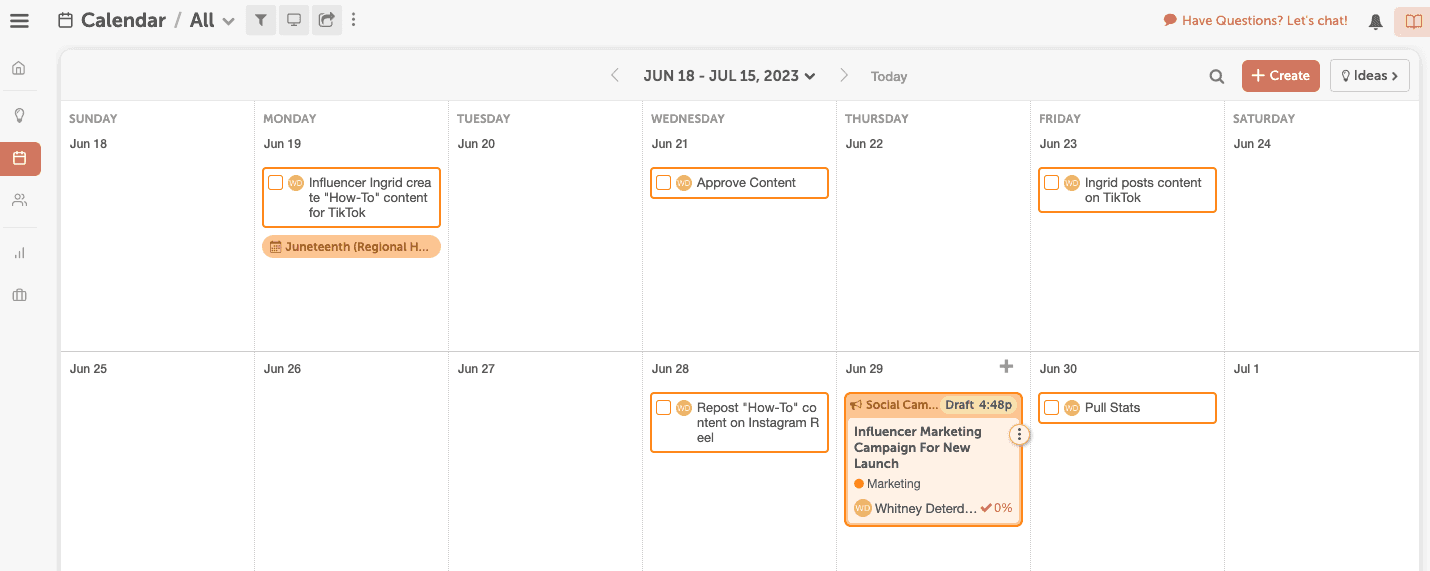Open three-dot menu on Influencer Marketing card
1430x571 pixels.
pyautogui.click(x=1018, y=434)
